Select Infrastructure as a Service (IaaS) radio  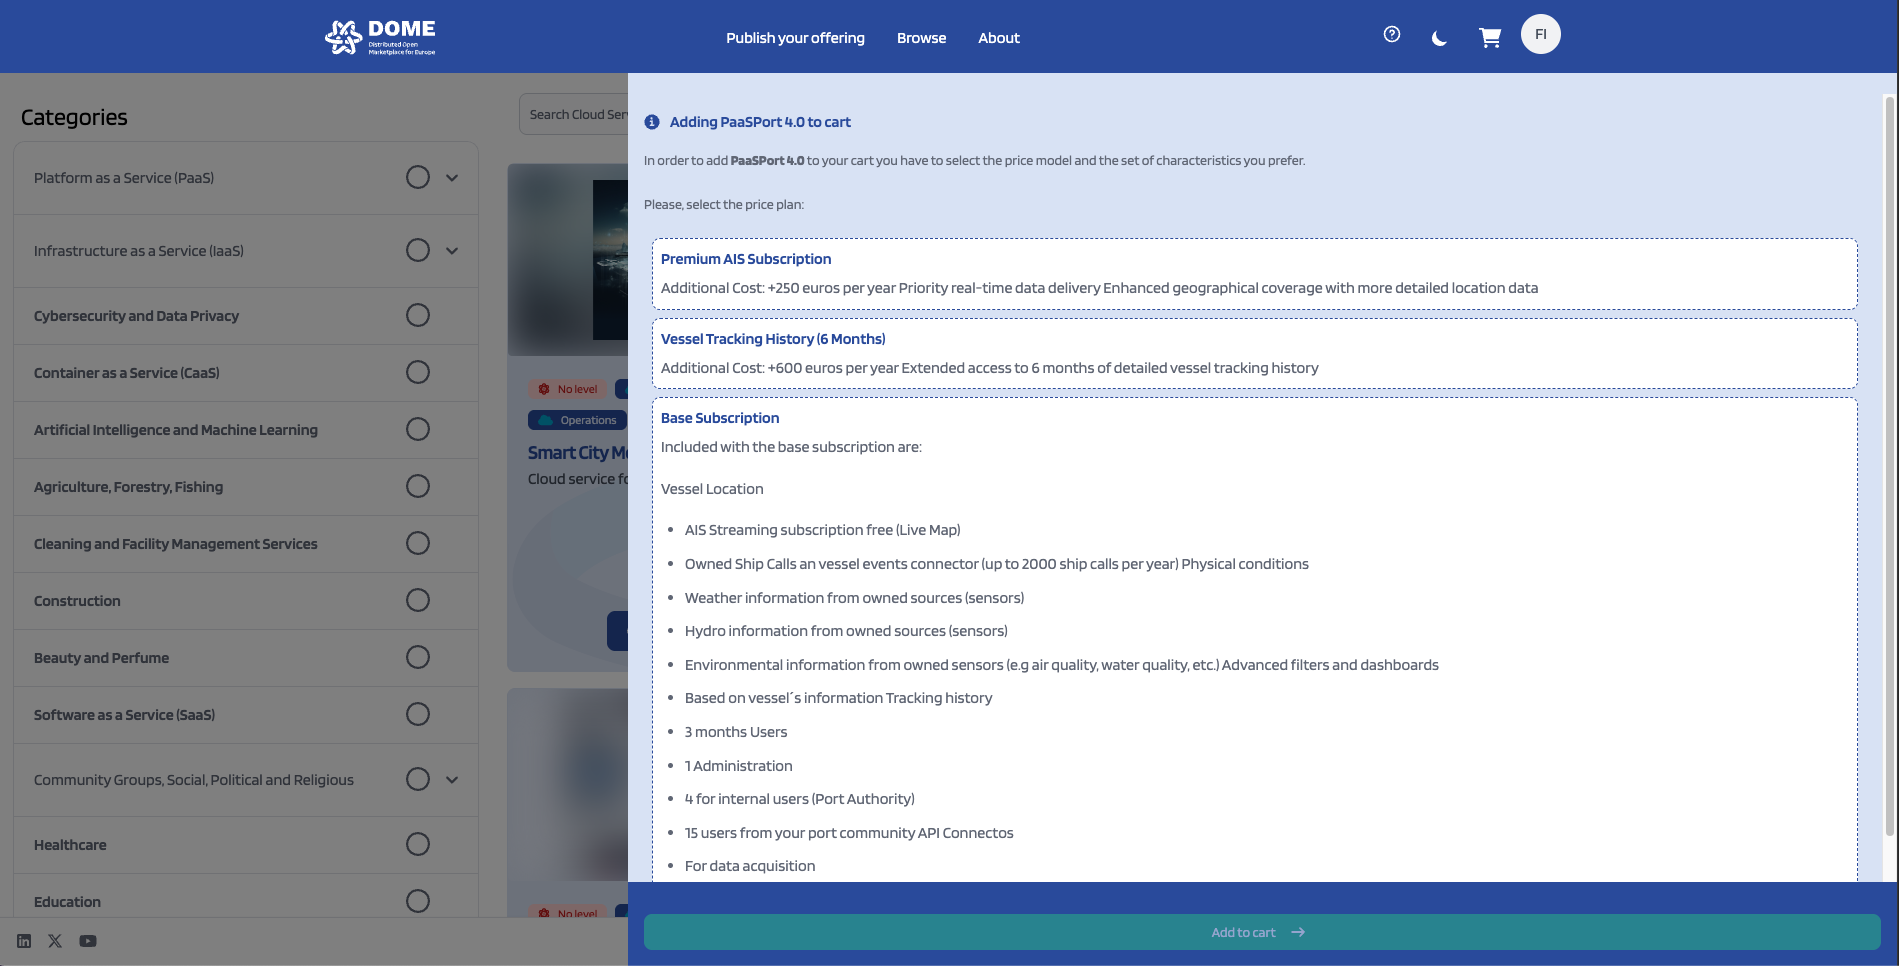(x=418, y=250)
